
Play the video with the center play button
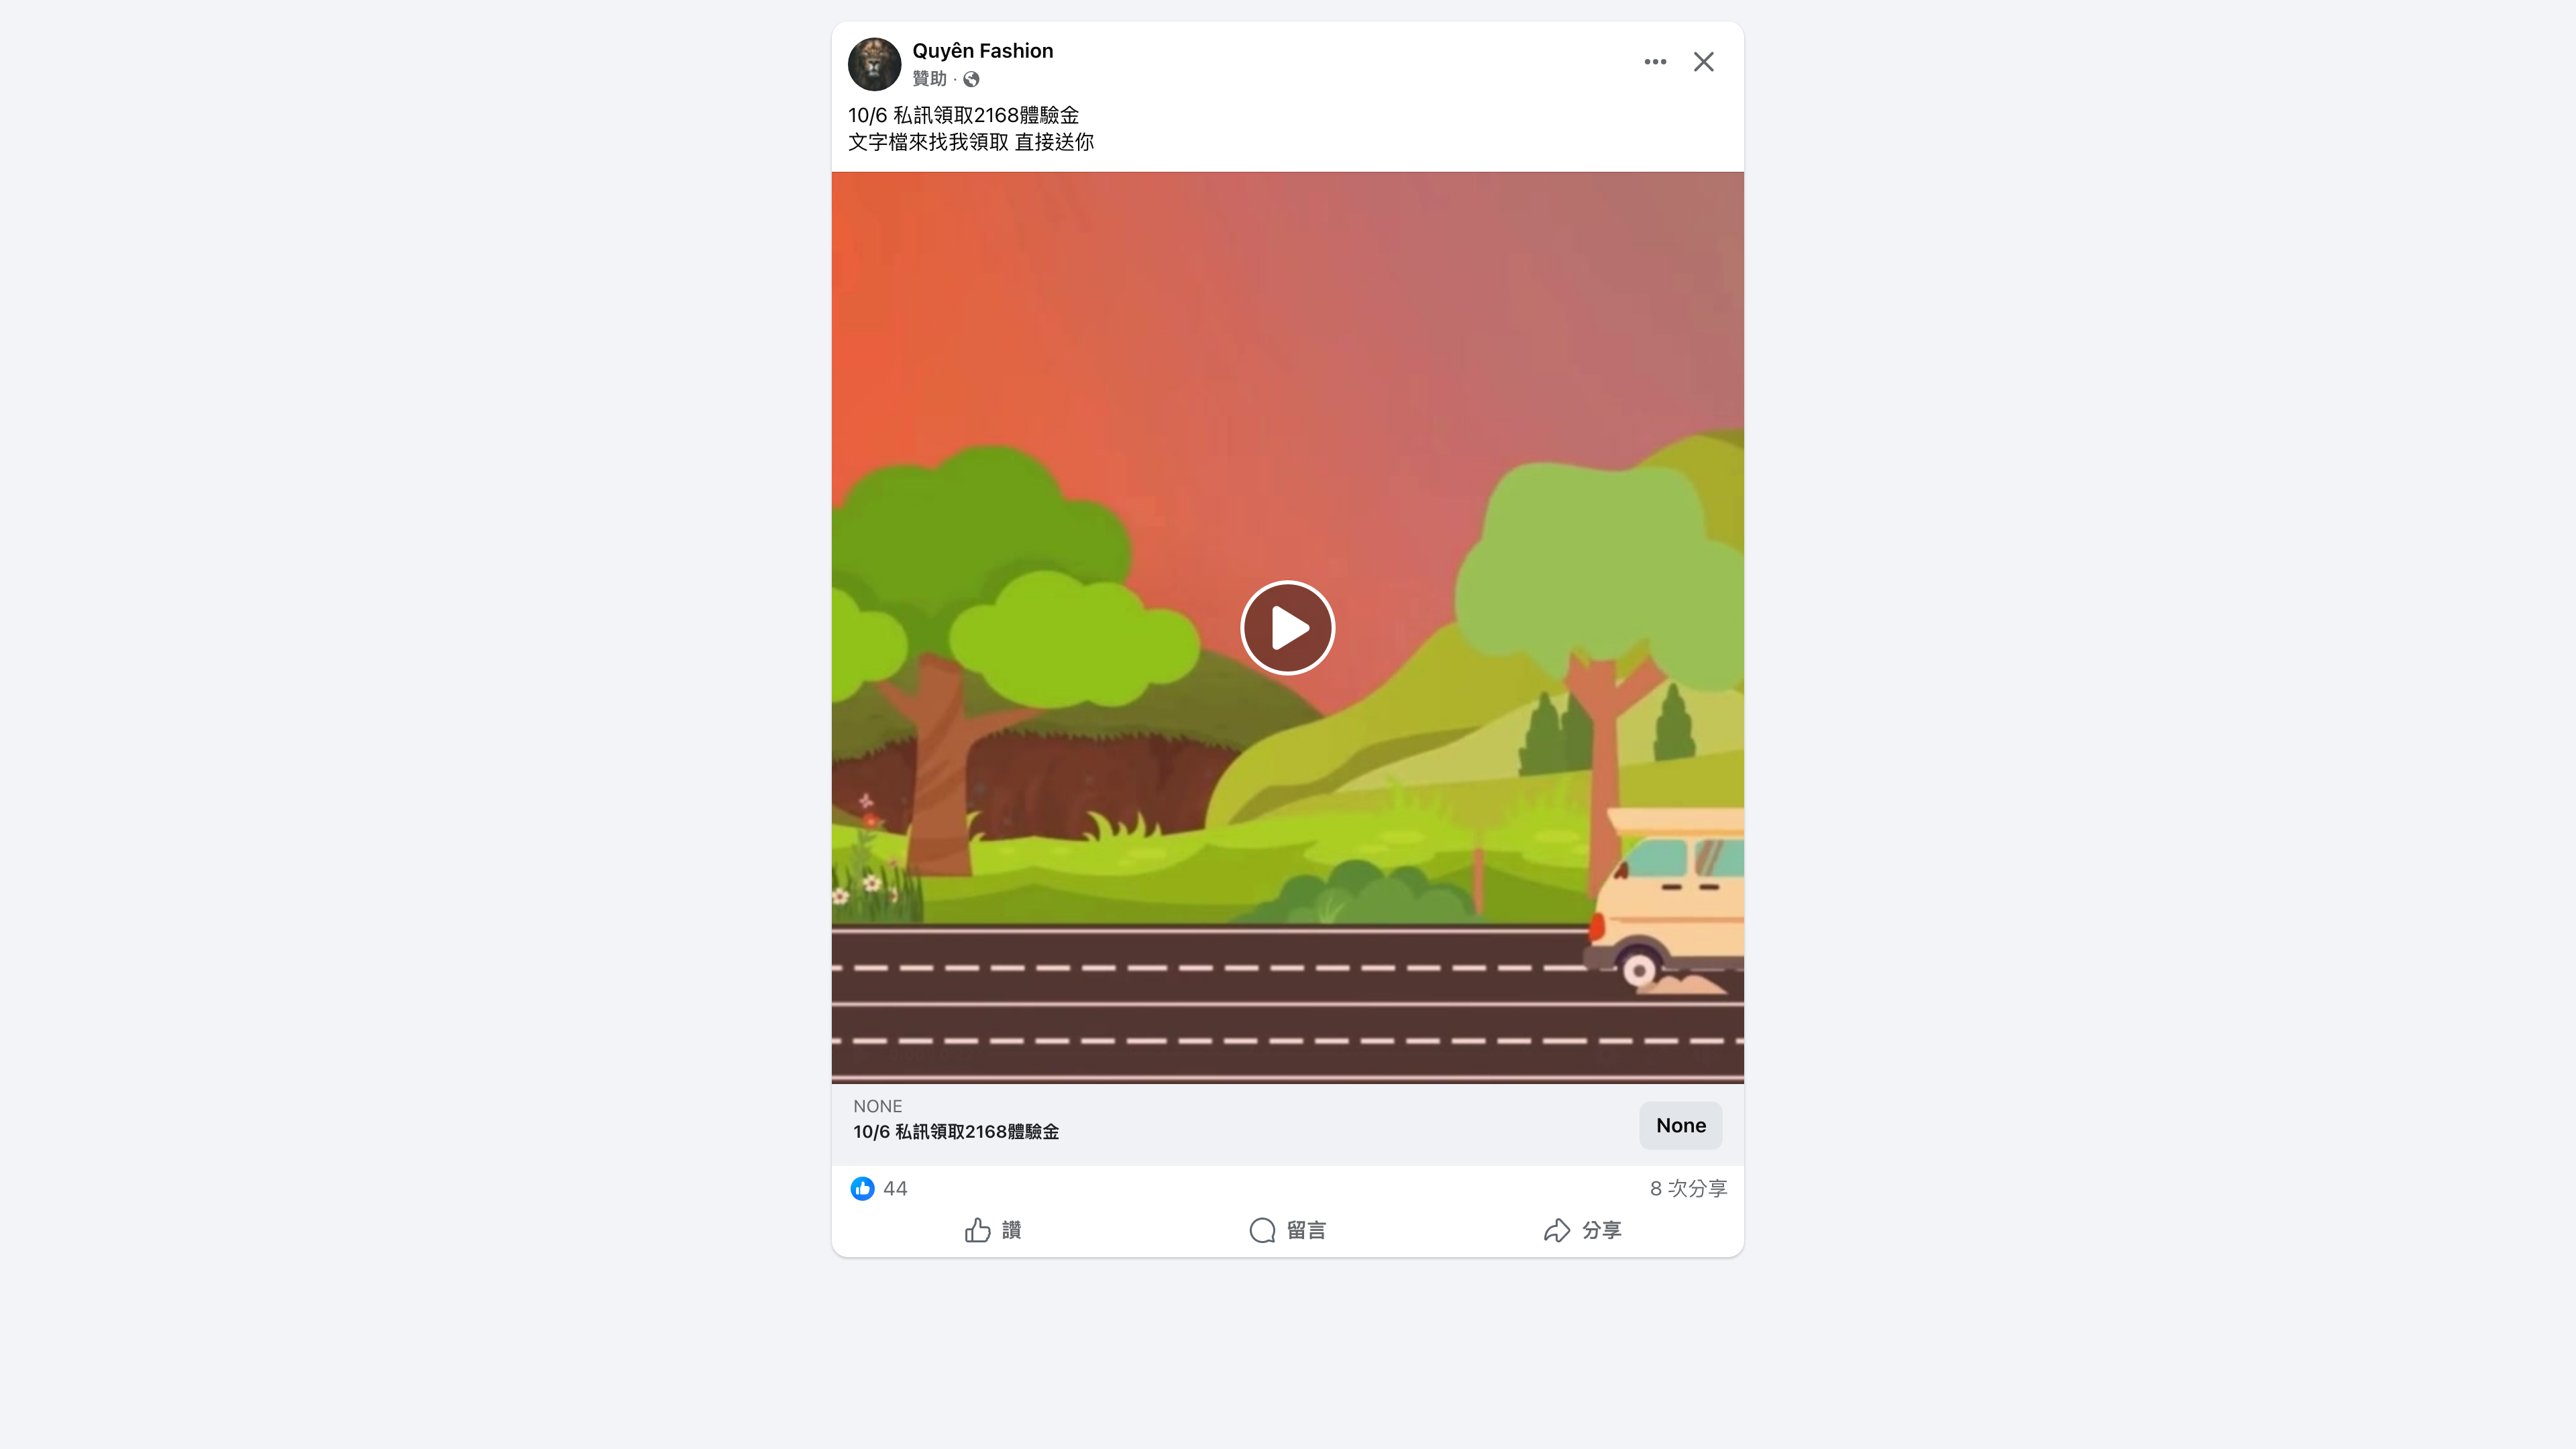point(1287,628)
